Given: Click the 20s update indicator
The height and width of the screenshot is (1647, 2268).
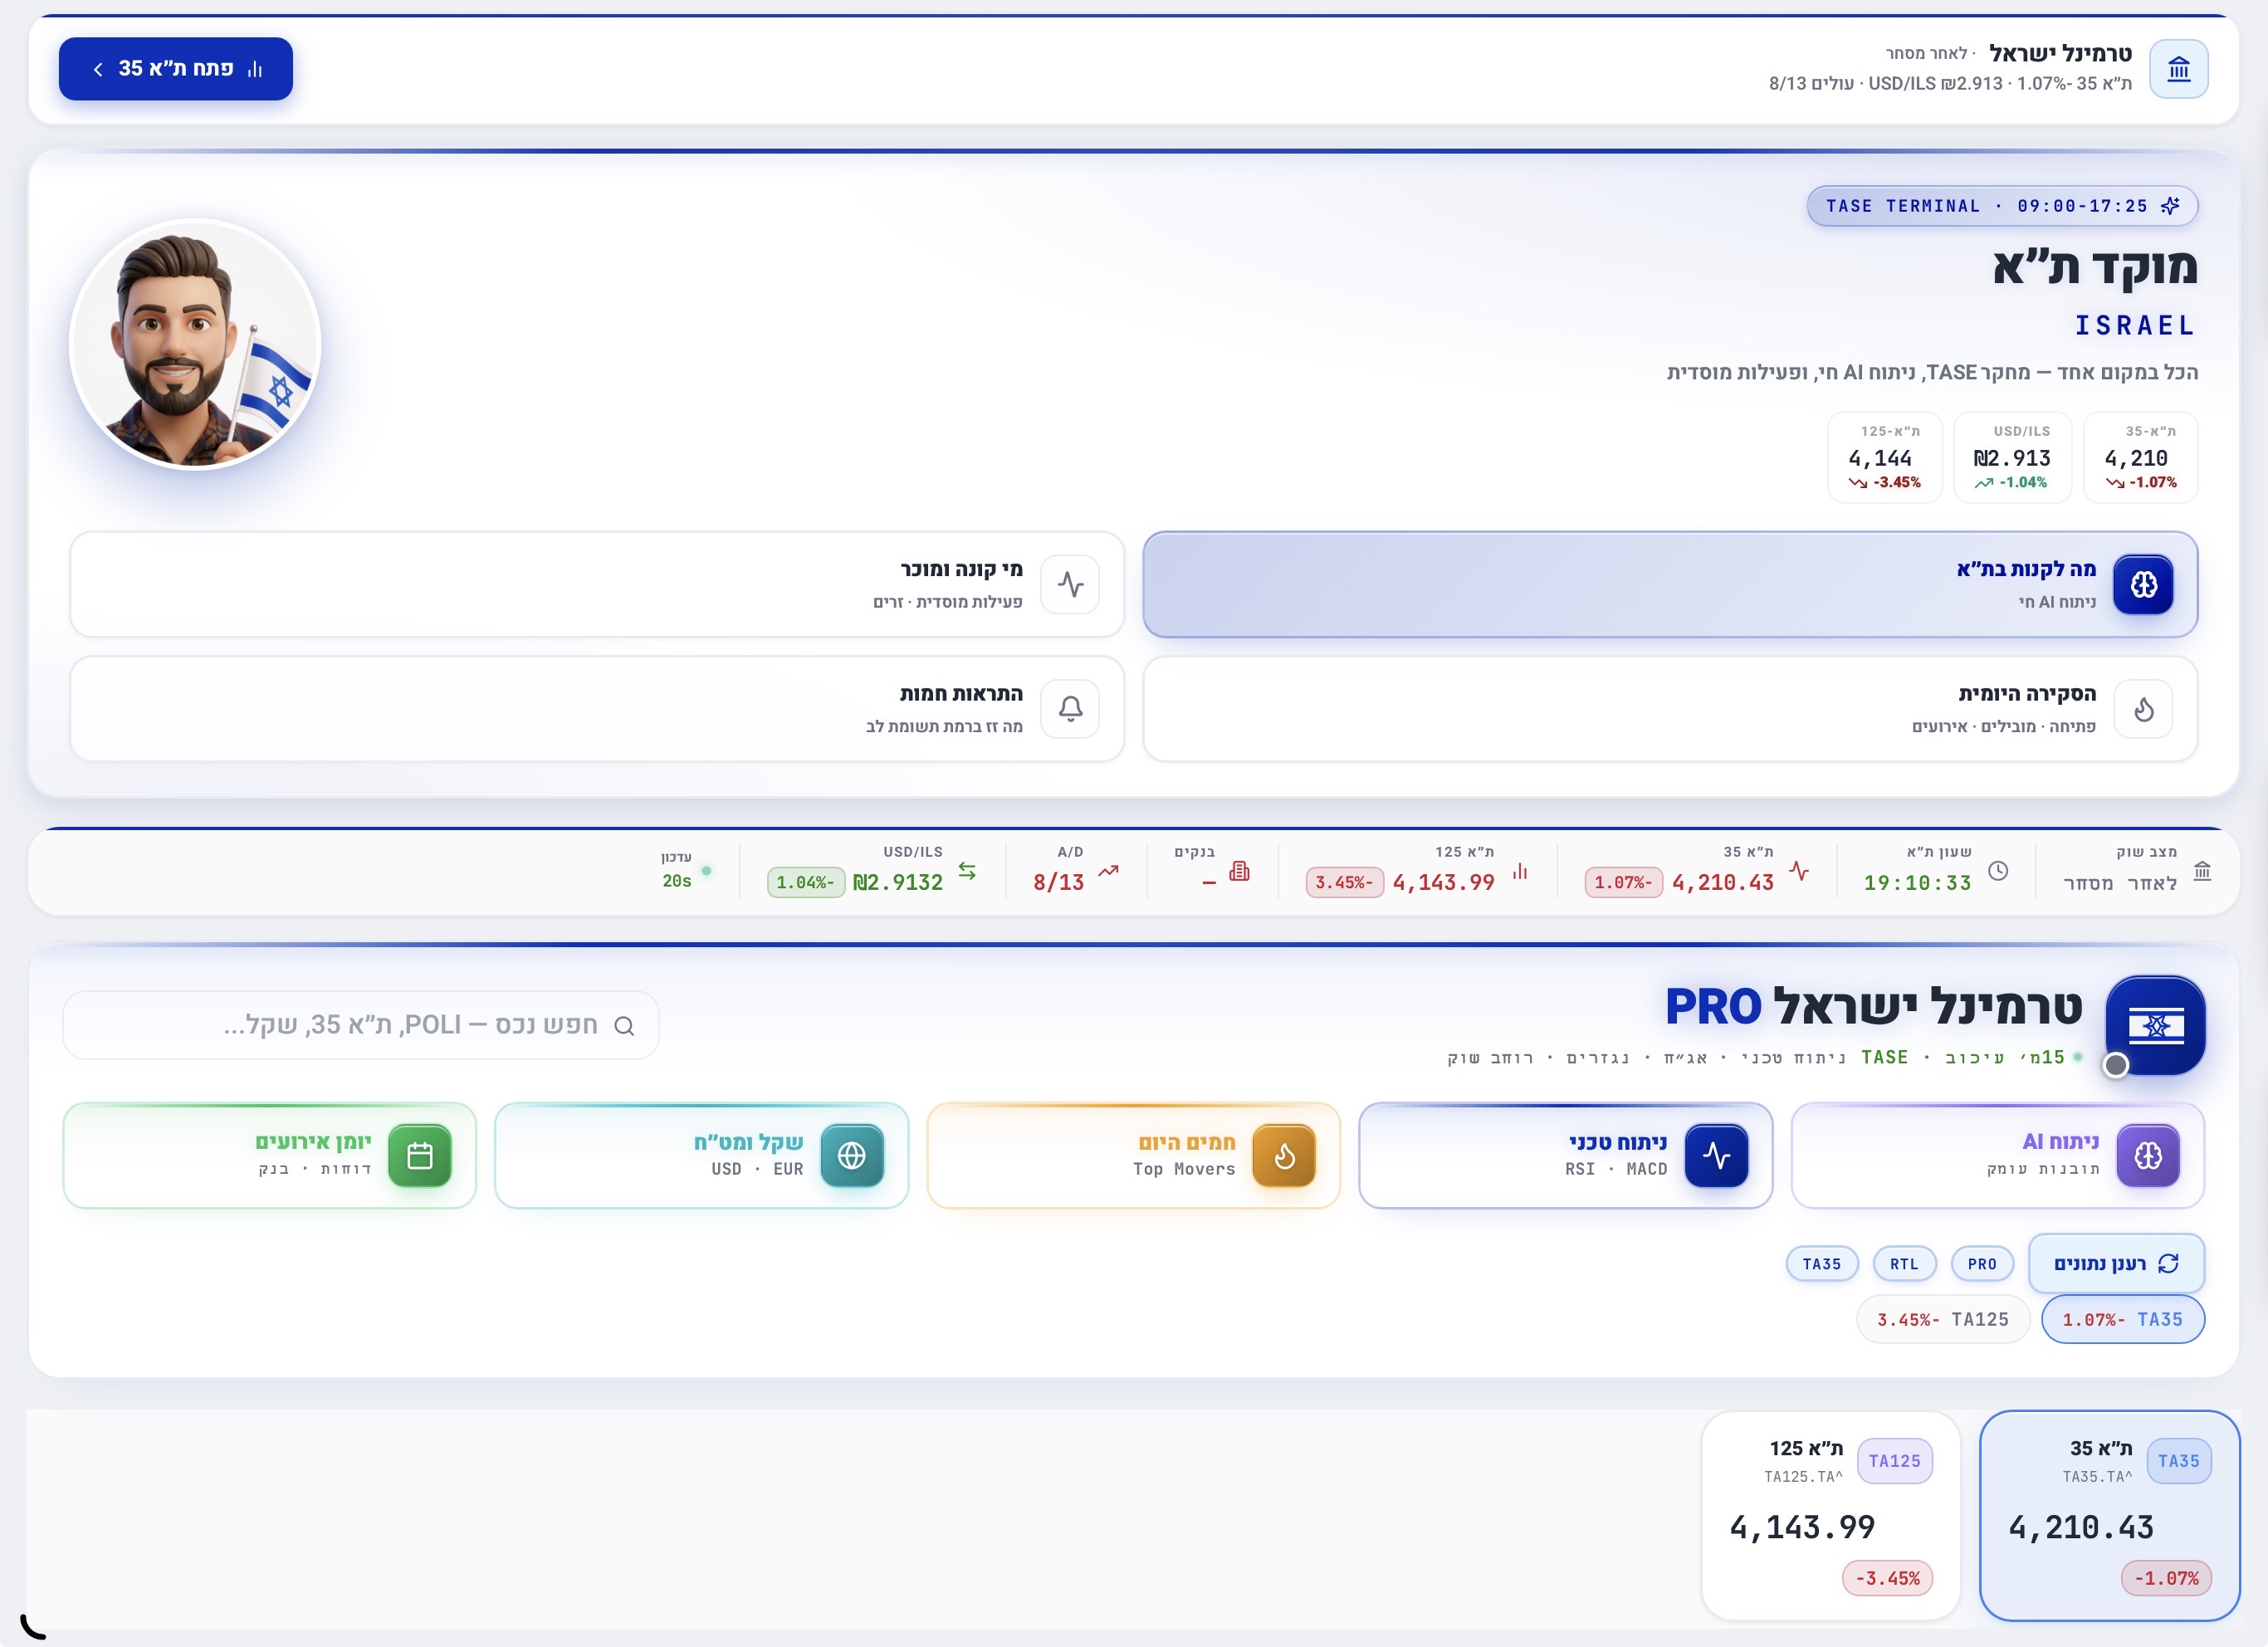Looking at the screenshot, I should (x=686, y=871).
